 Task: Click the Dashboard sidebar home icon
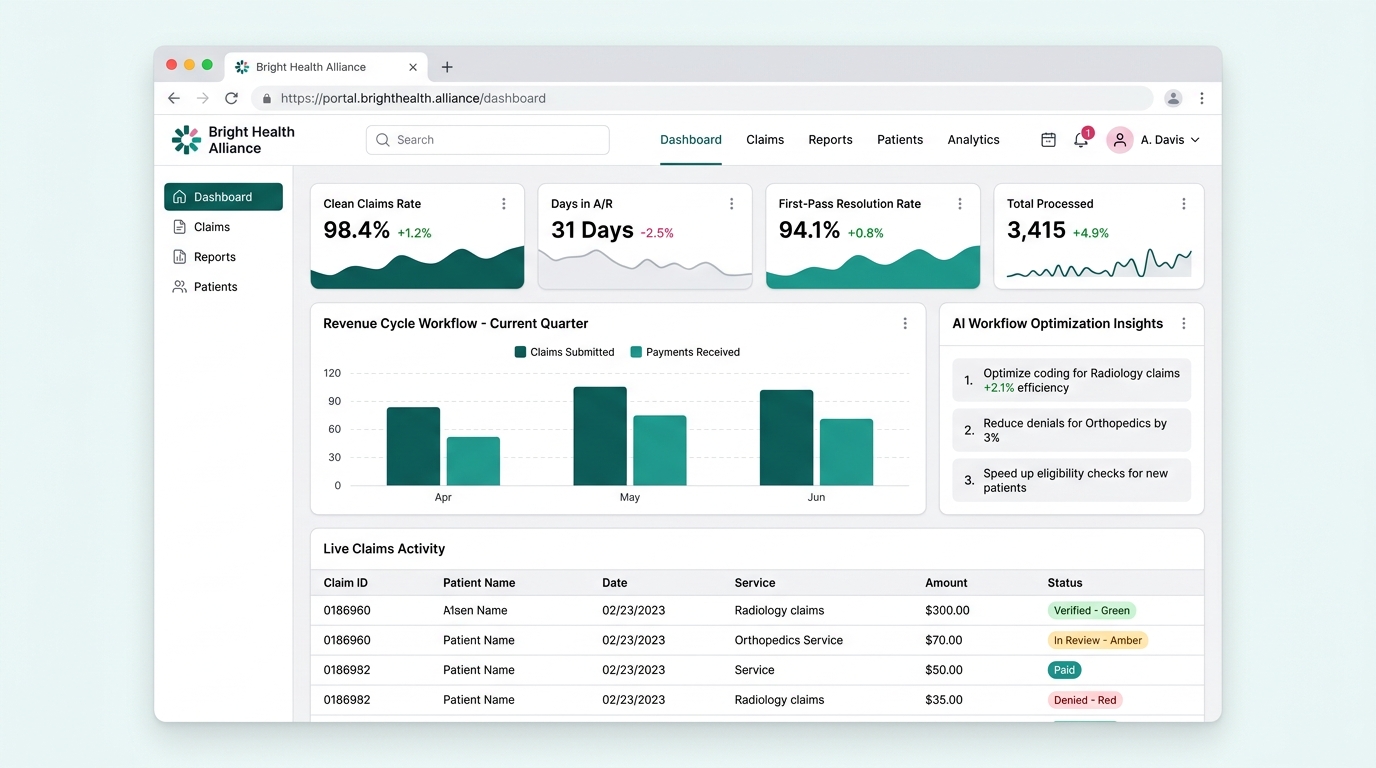click(180, 197)
